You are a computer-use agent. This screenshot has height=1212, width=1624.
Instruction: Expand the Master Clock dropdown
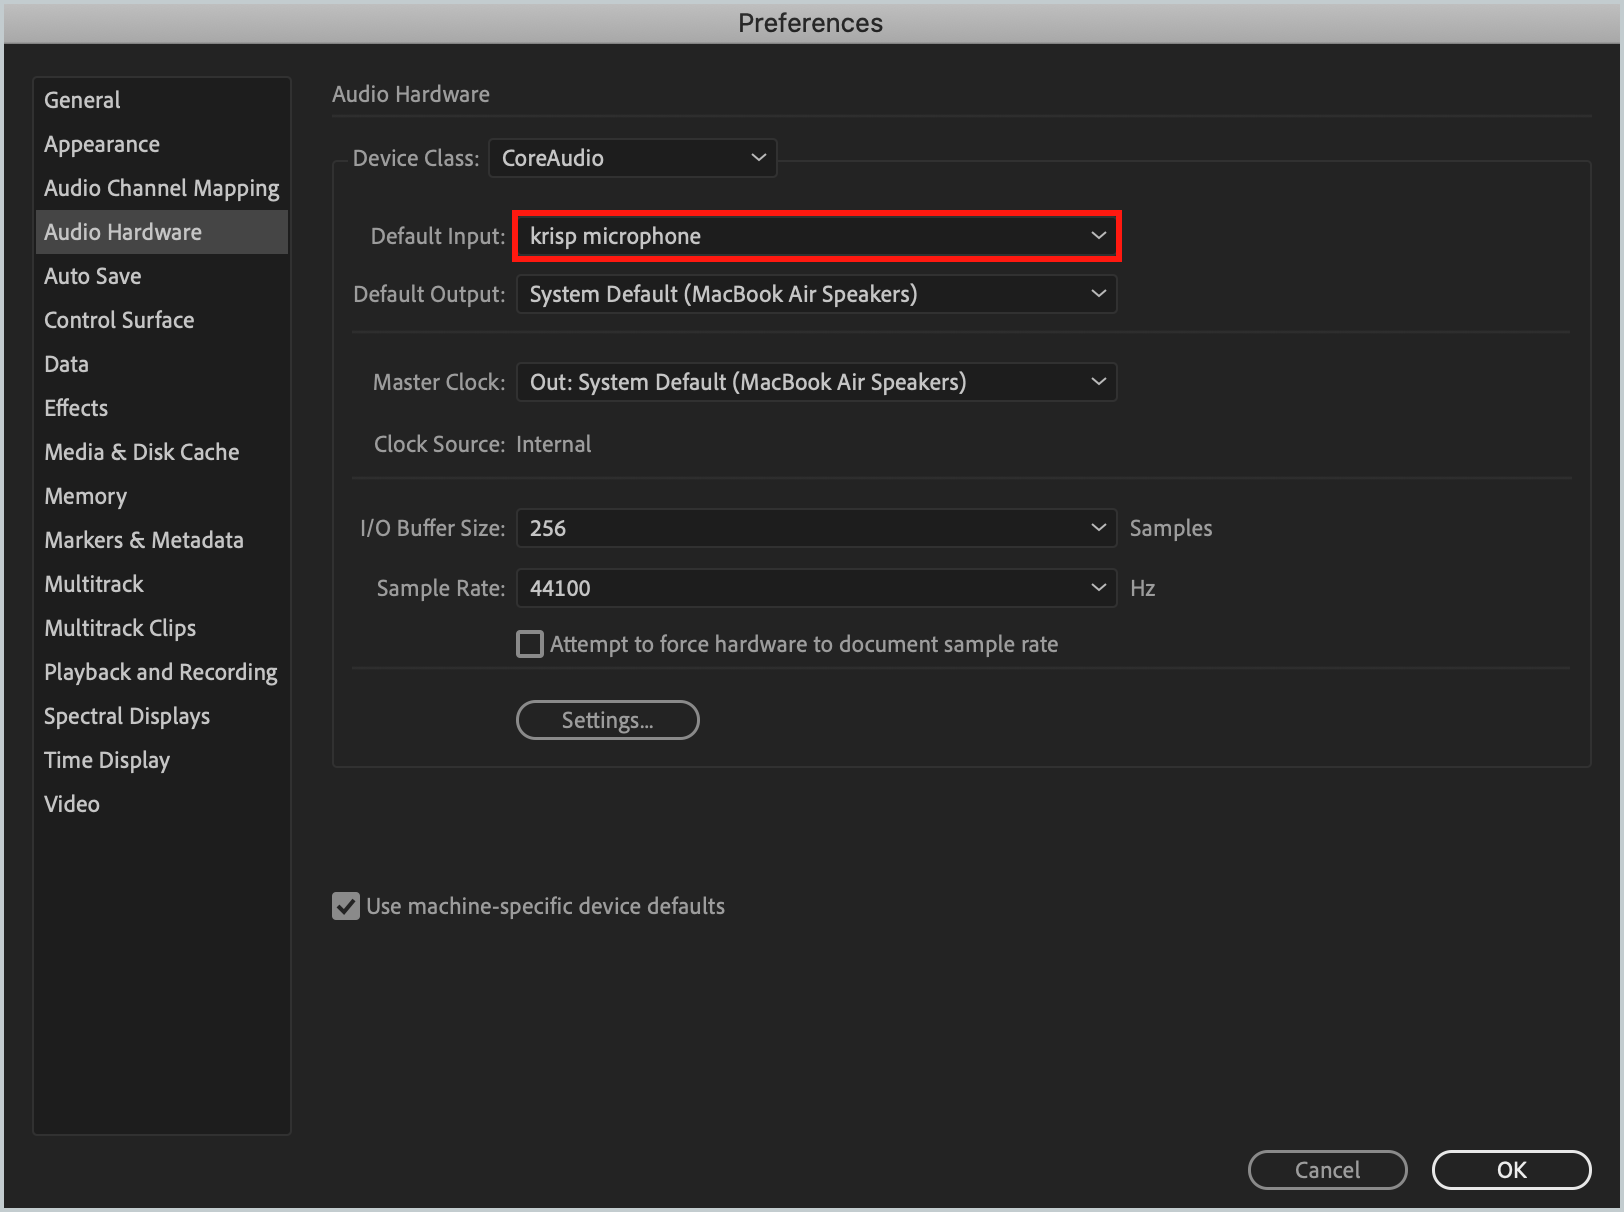[815, 381]
